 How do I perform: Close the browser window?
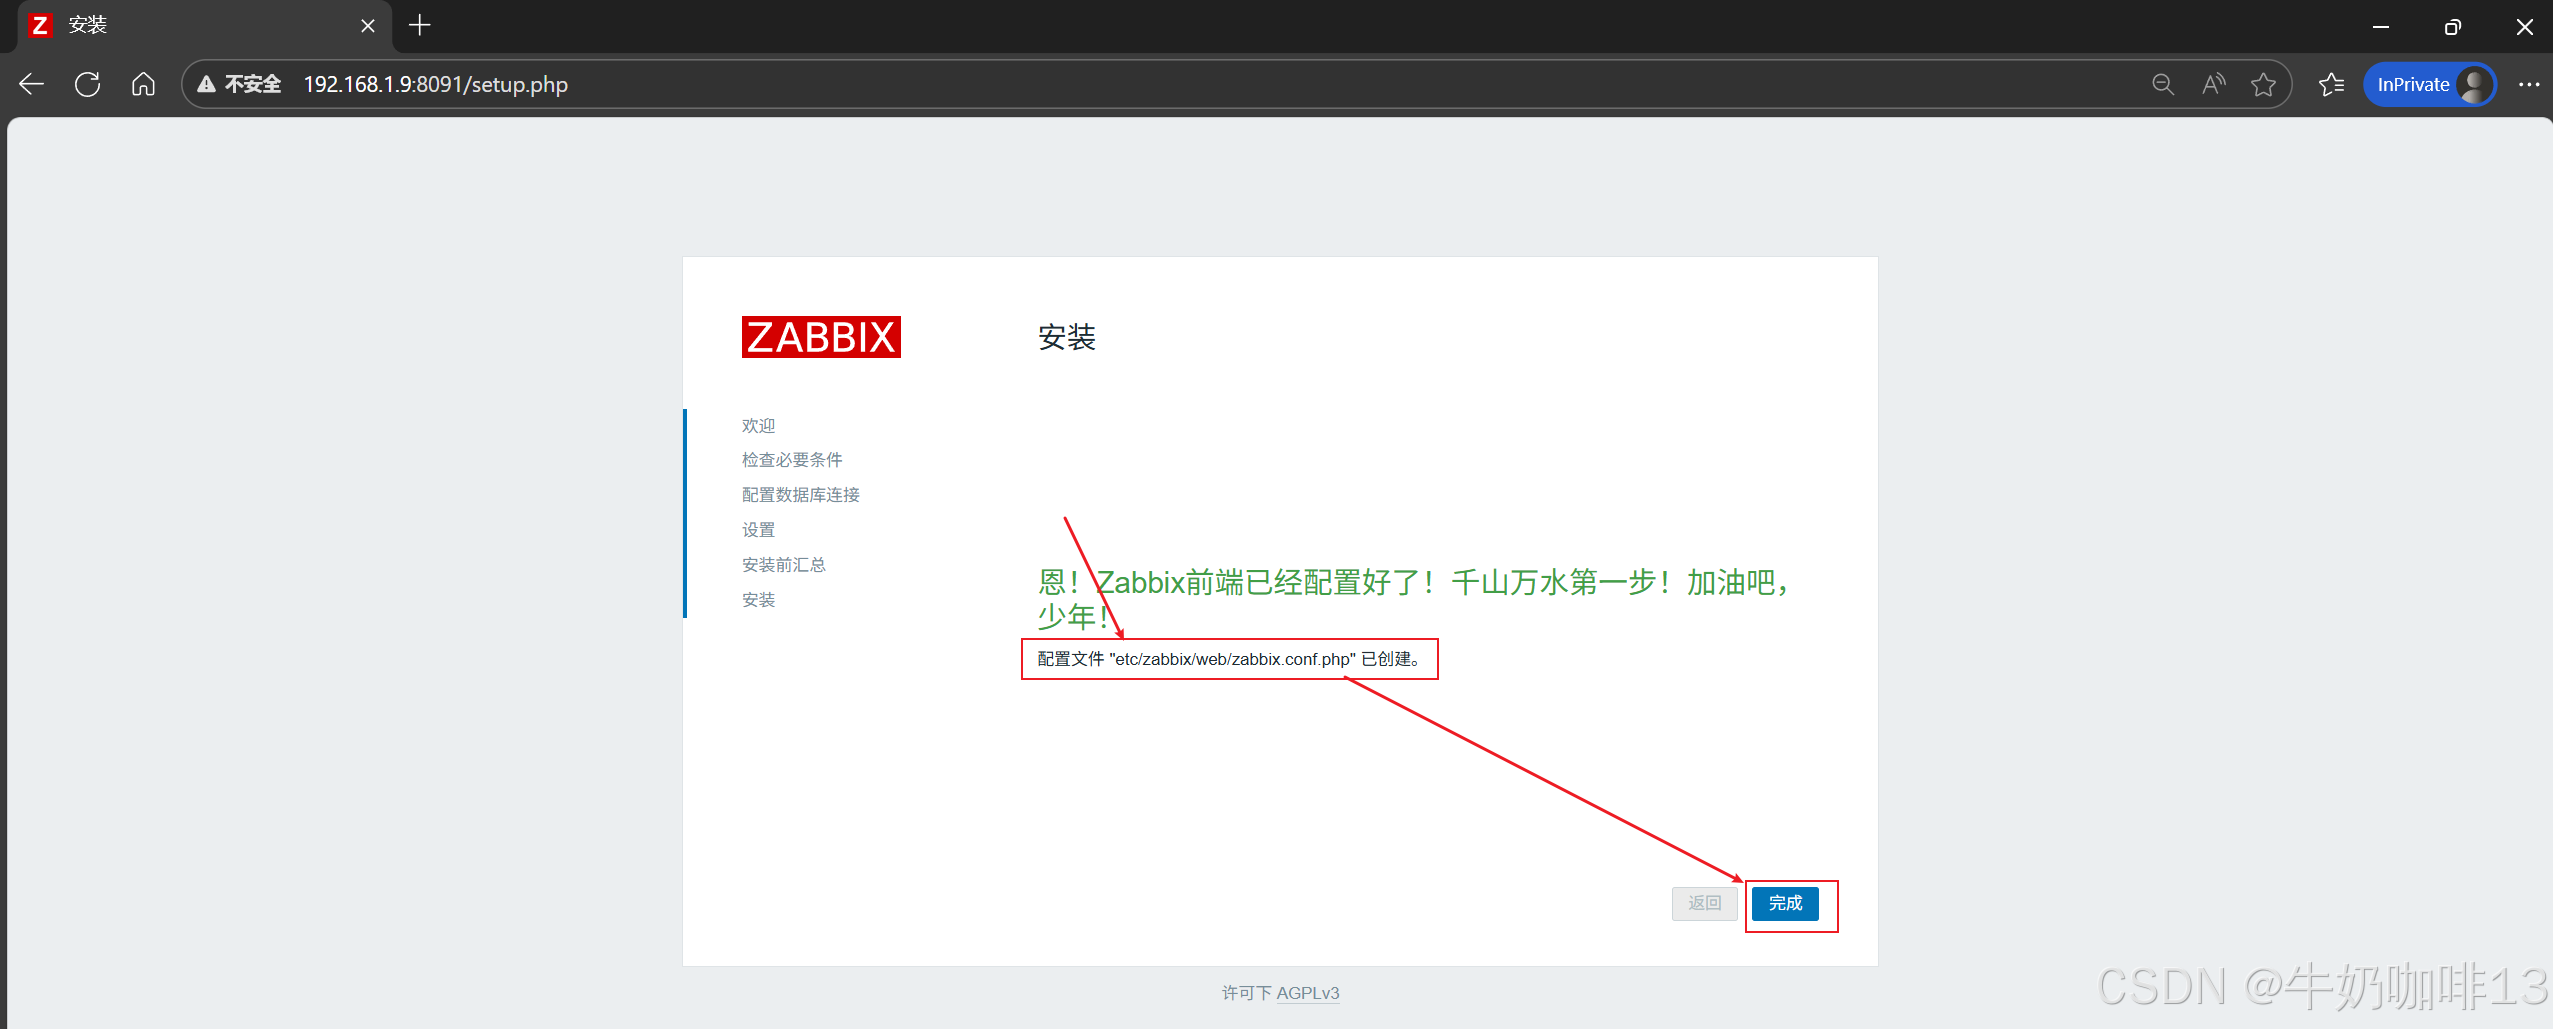(2524, 27)
